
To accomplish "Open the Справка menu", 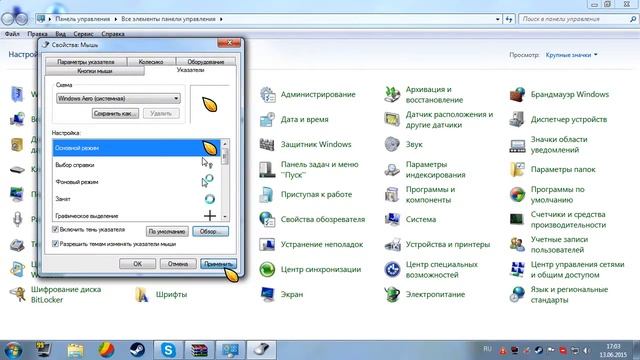I will tap(113, 34).
